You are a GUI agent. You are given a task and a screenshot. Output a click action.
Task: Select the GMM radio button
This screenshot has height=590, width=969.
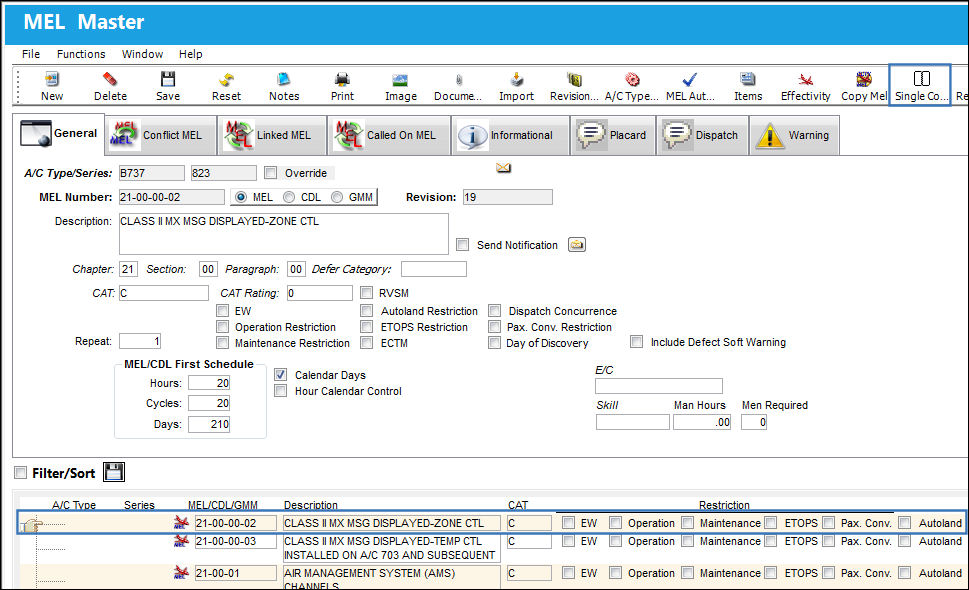[337, 197]
